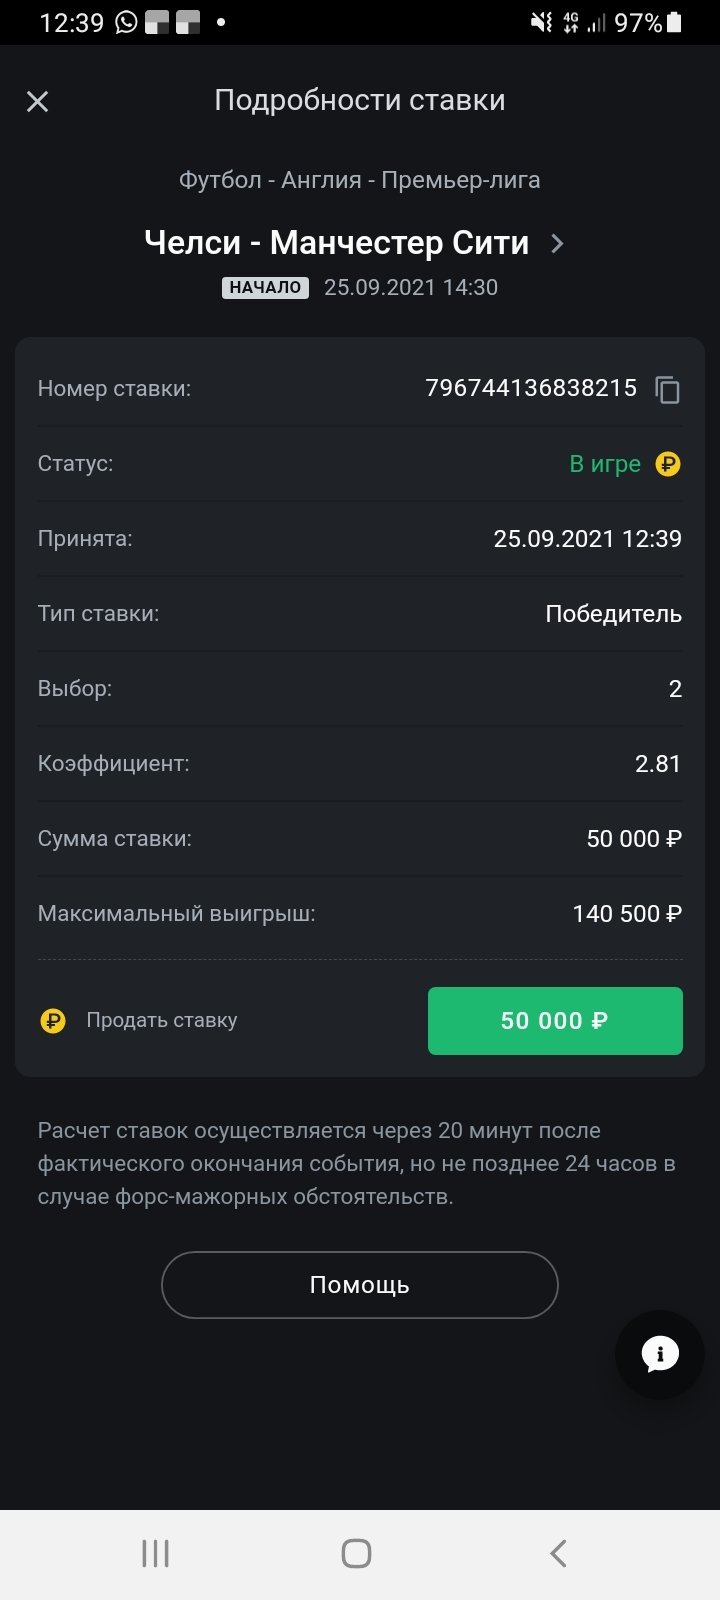Tap the НАЧАЛО start badge
This screenshot has width=720, height=1600.
pyautogui.click(x=265, y=288)
